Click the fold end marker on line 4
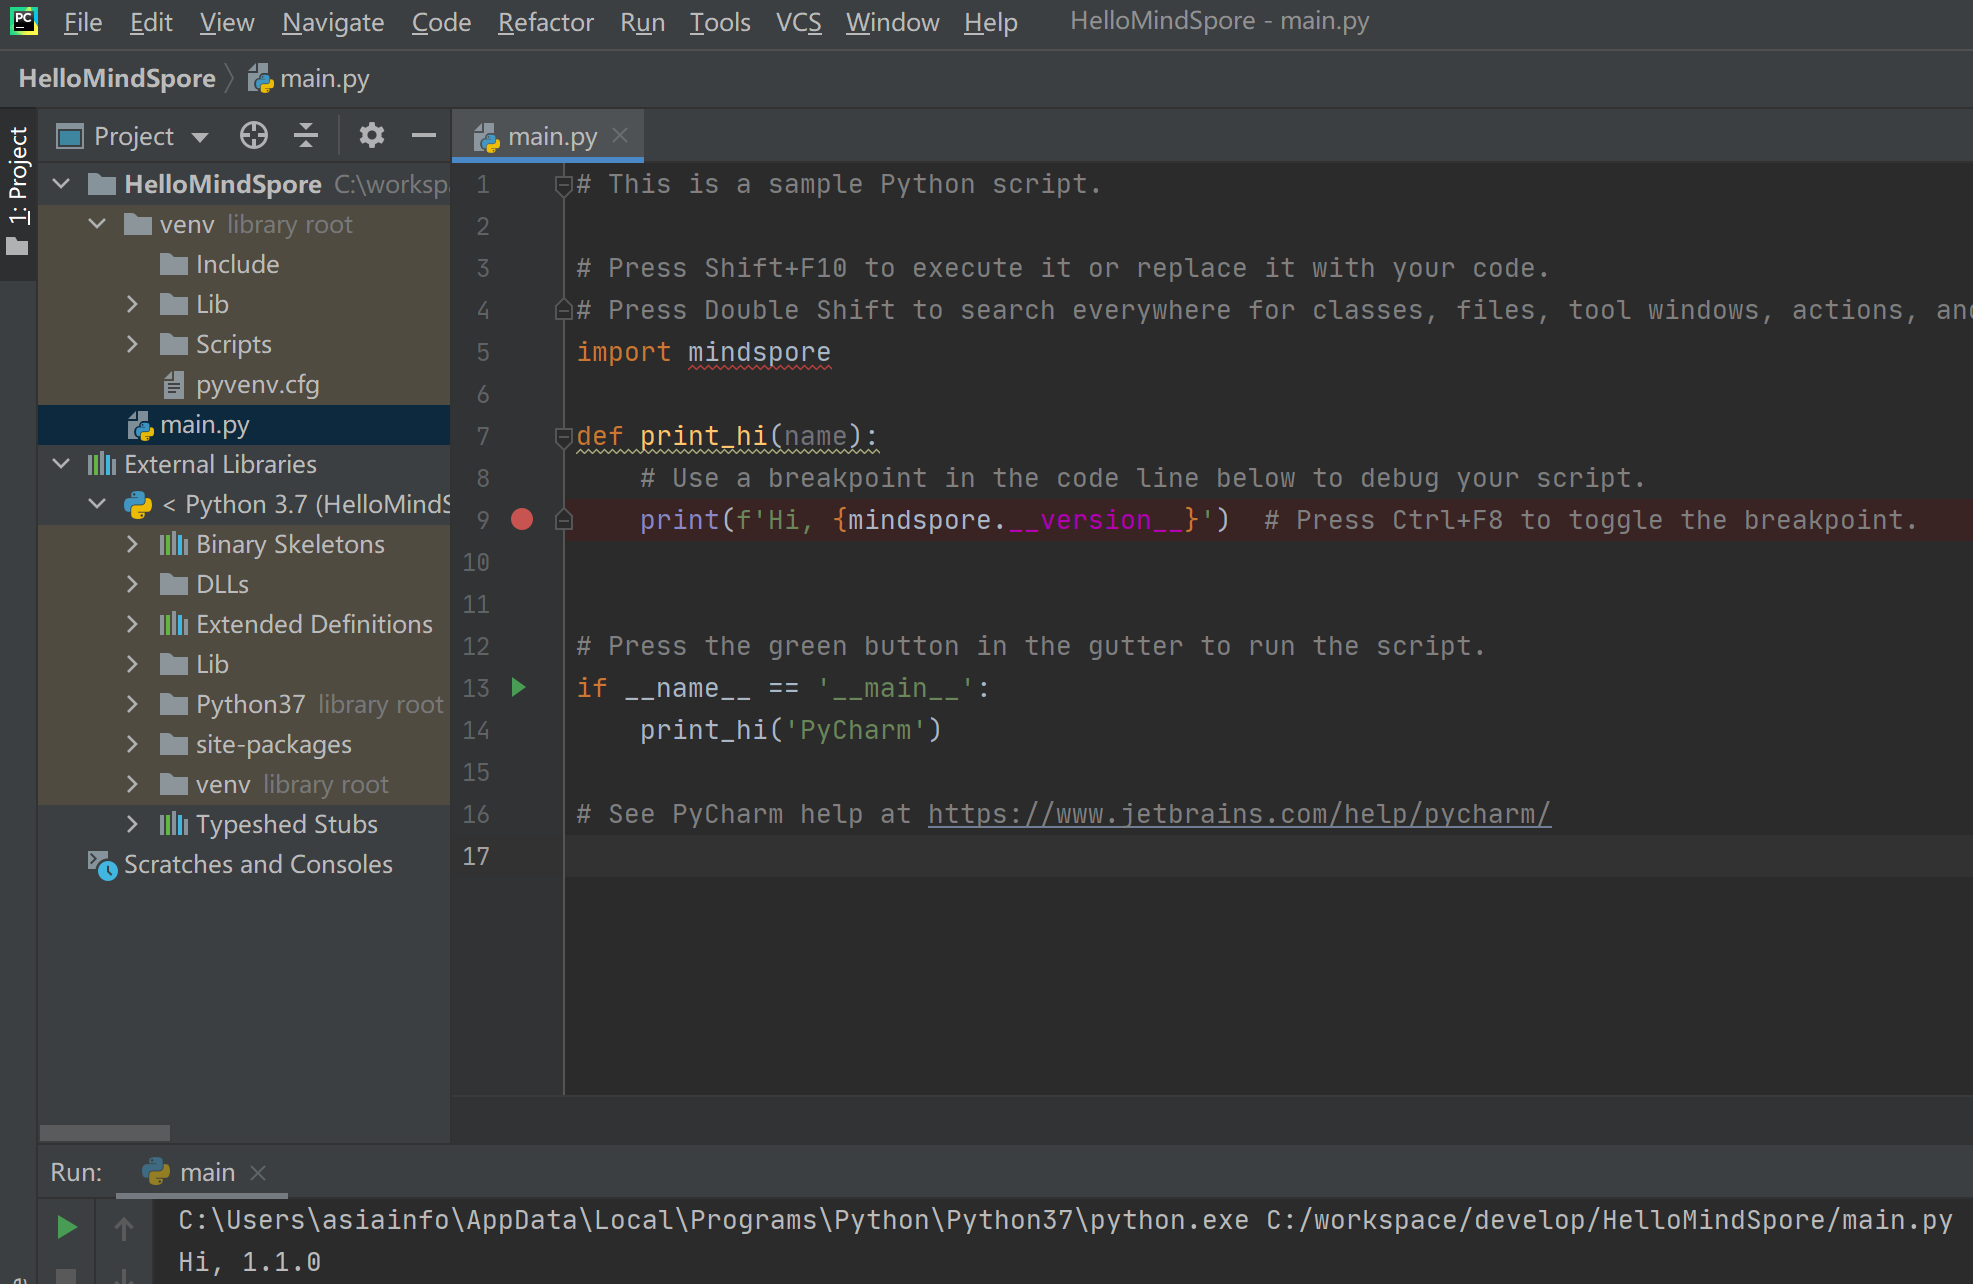 tap(563, 310)
